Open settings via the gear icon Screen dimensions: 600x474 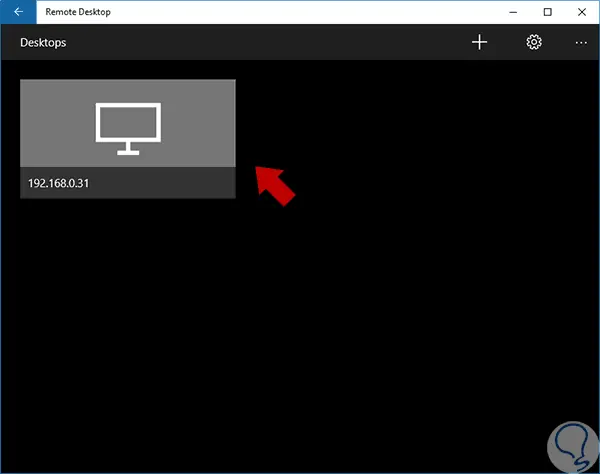tap(534, 42)
